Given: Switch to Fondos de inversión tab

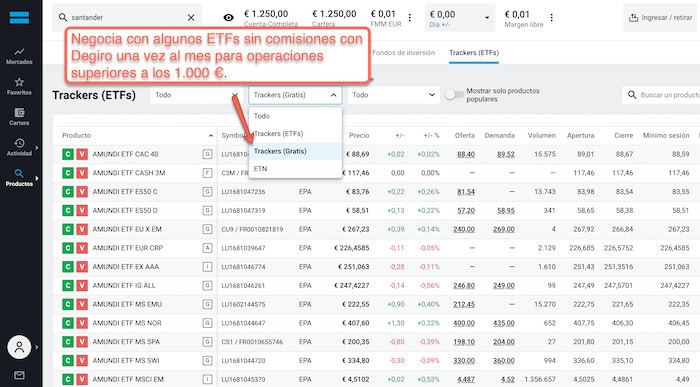Looking at the screenshot, I should pyautogui.click(x=404, y=53).
